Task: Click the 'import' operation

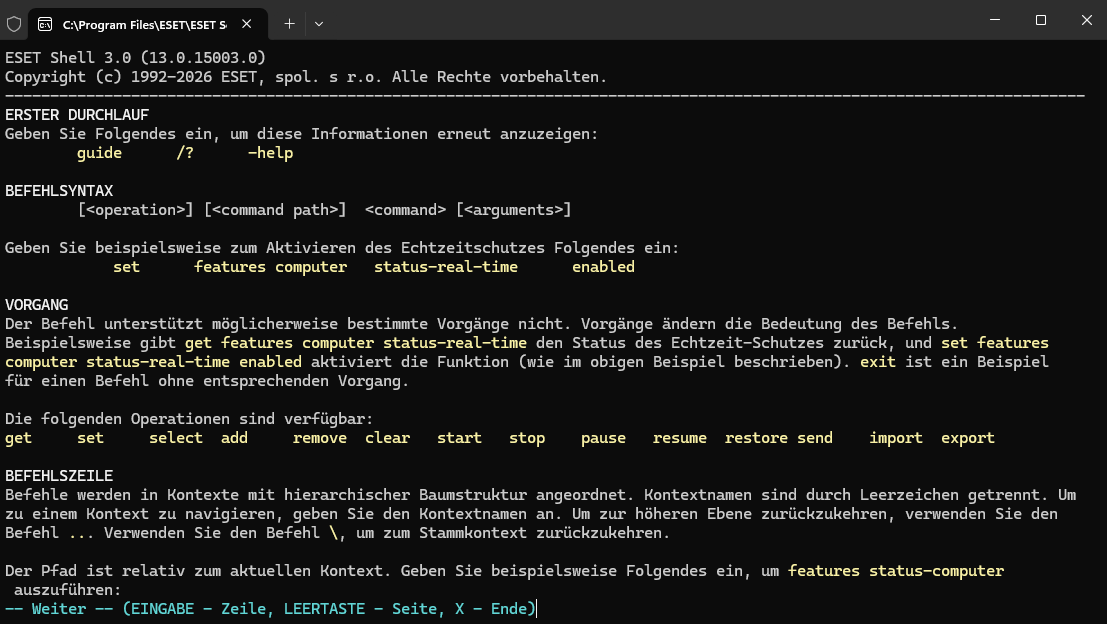Action: coord(896,438)
